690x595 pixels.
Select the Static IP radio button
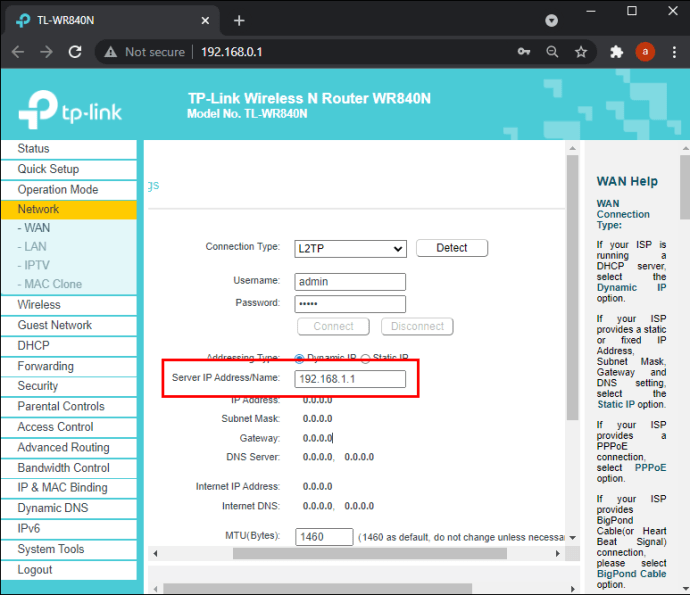[365, 359]
